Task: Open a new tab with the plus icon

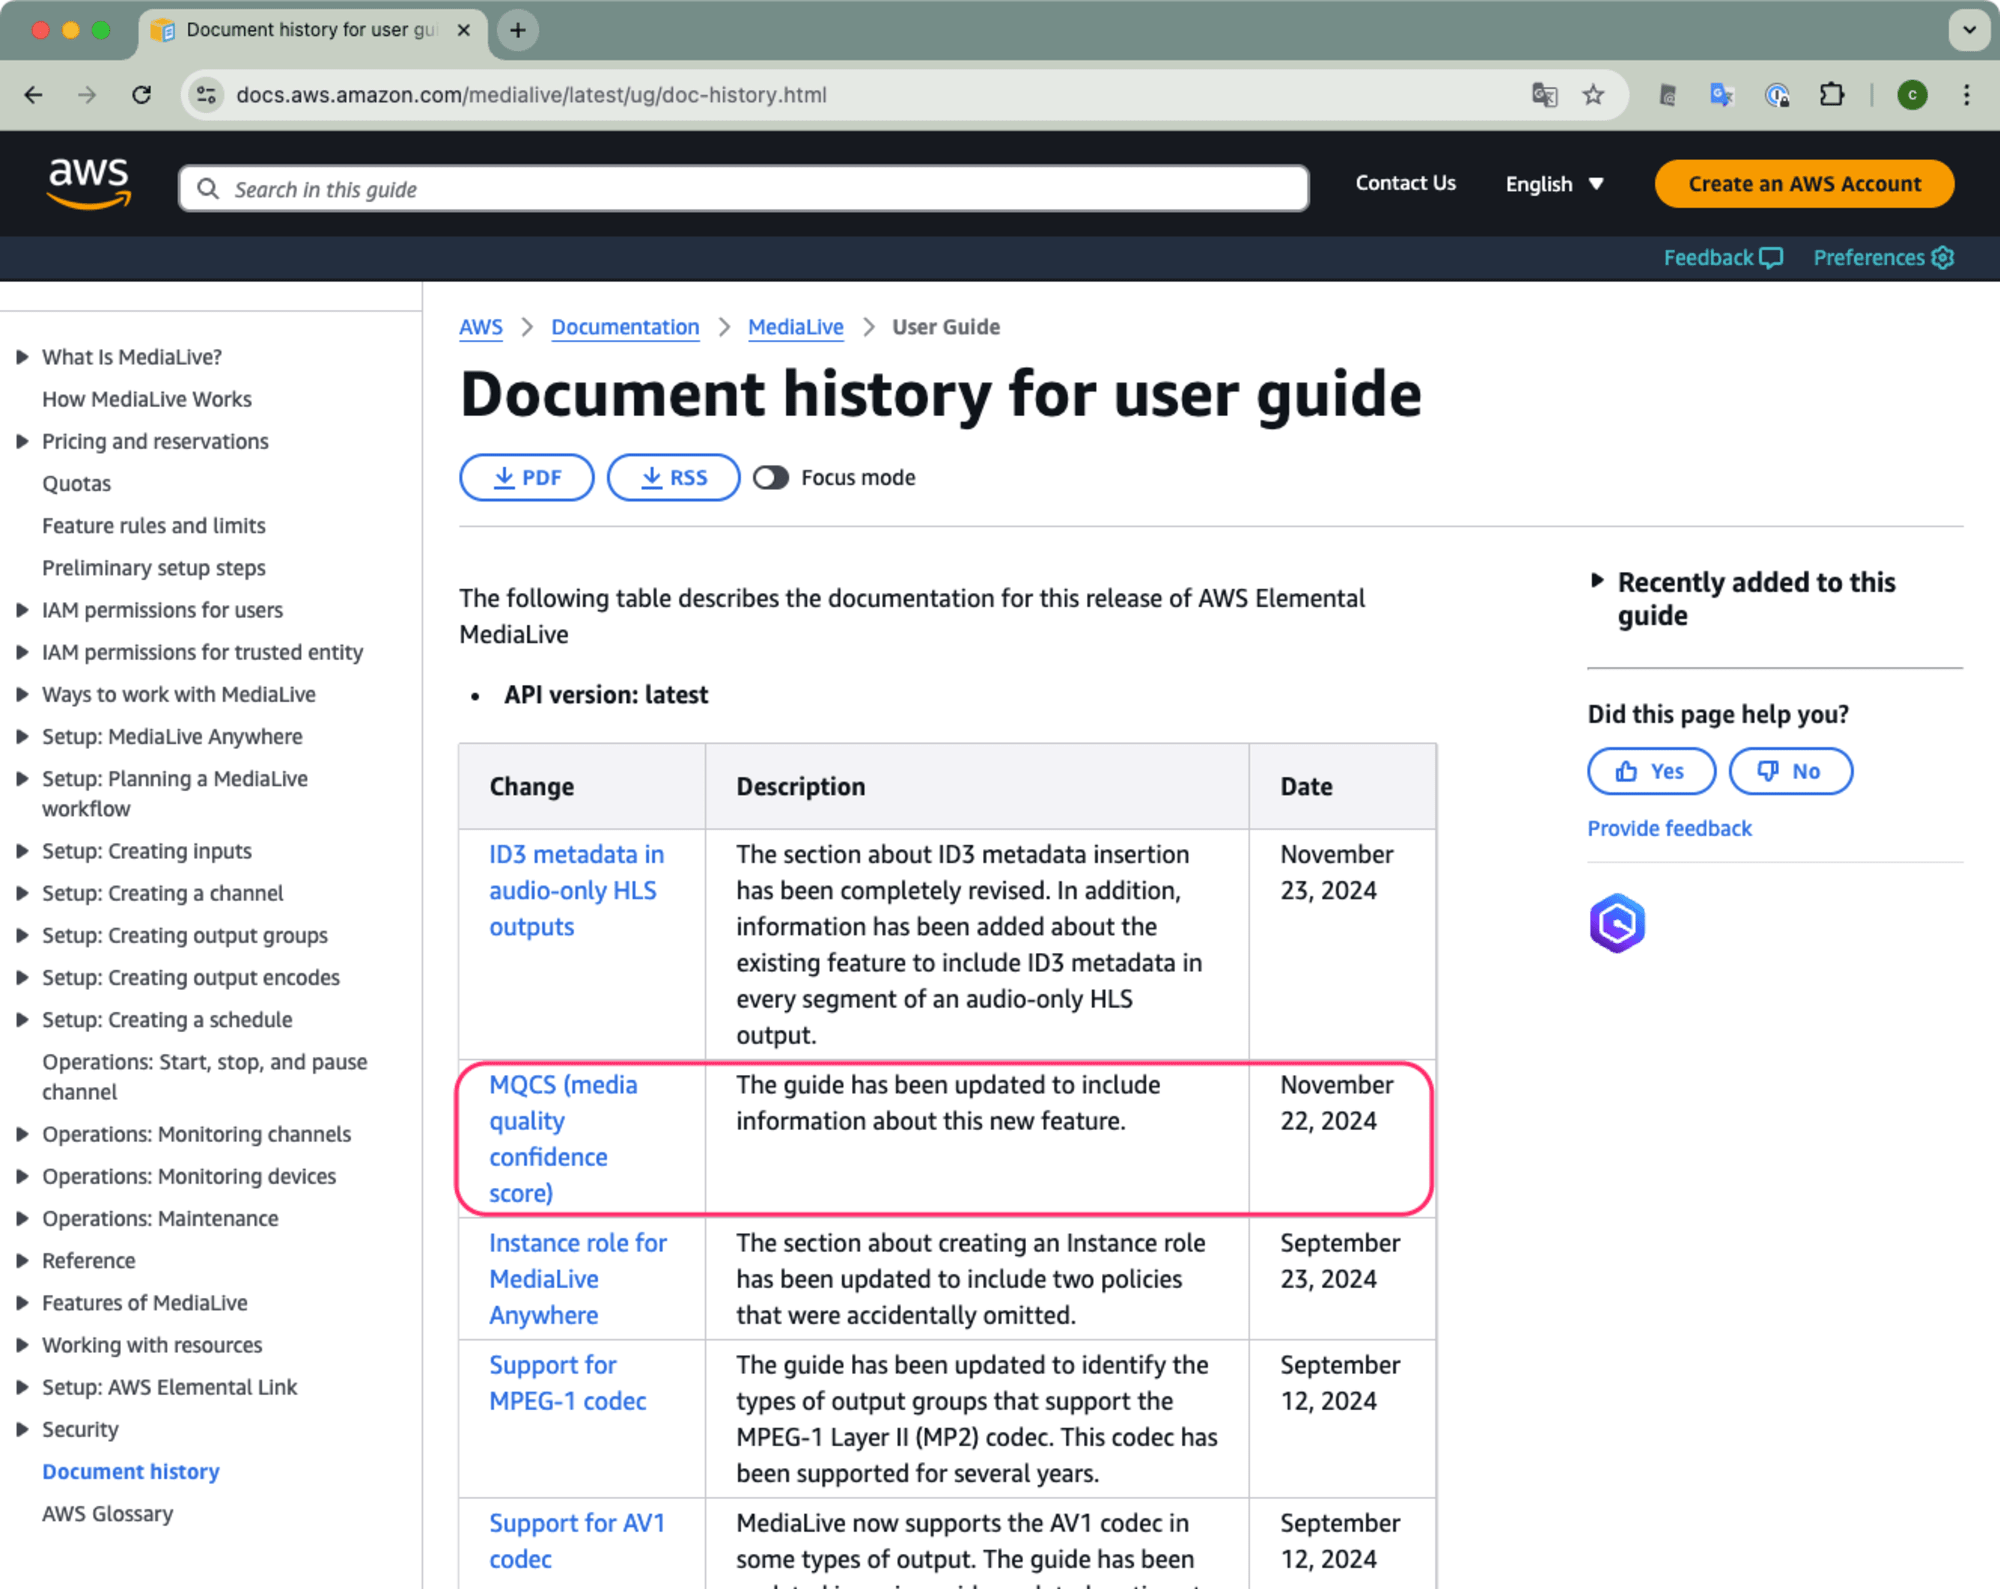Action: 517,31
